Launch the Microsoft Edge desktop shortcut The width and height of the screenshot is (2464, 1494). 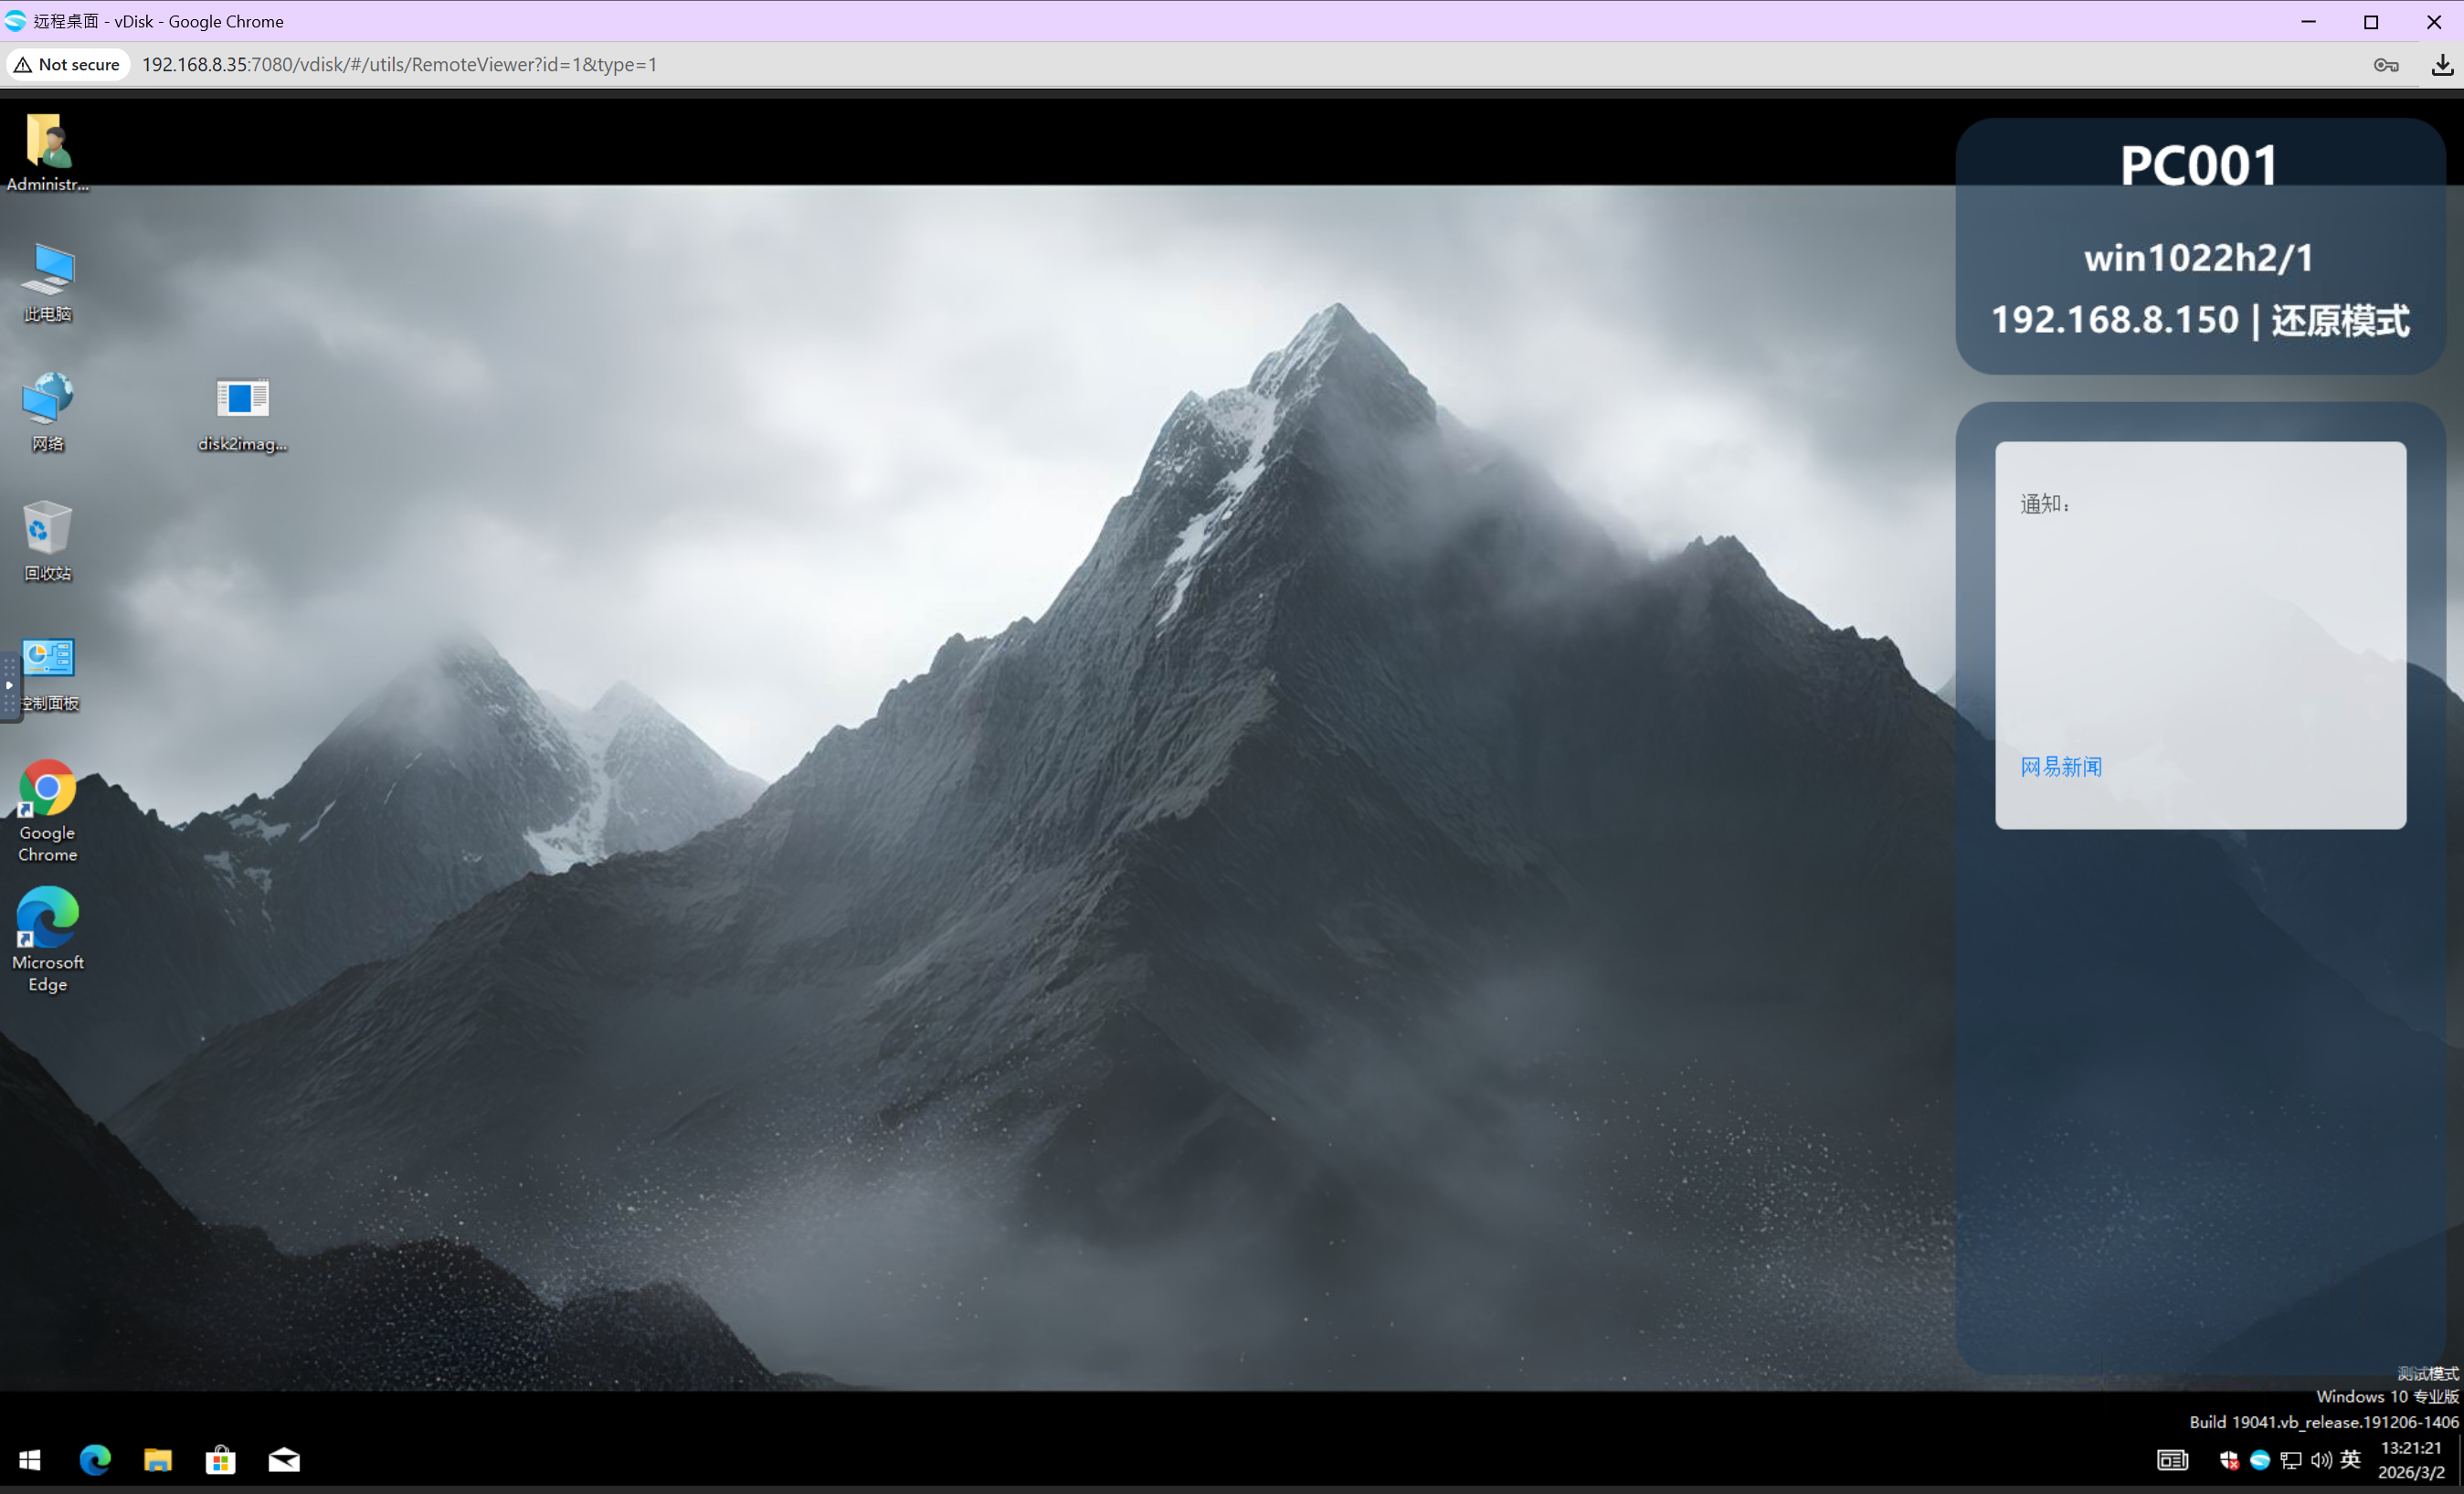[47, 918]
